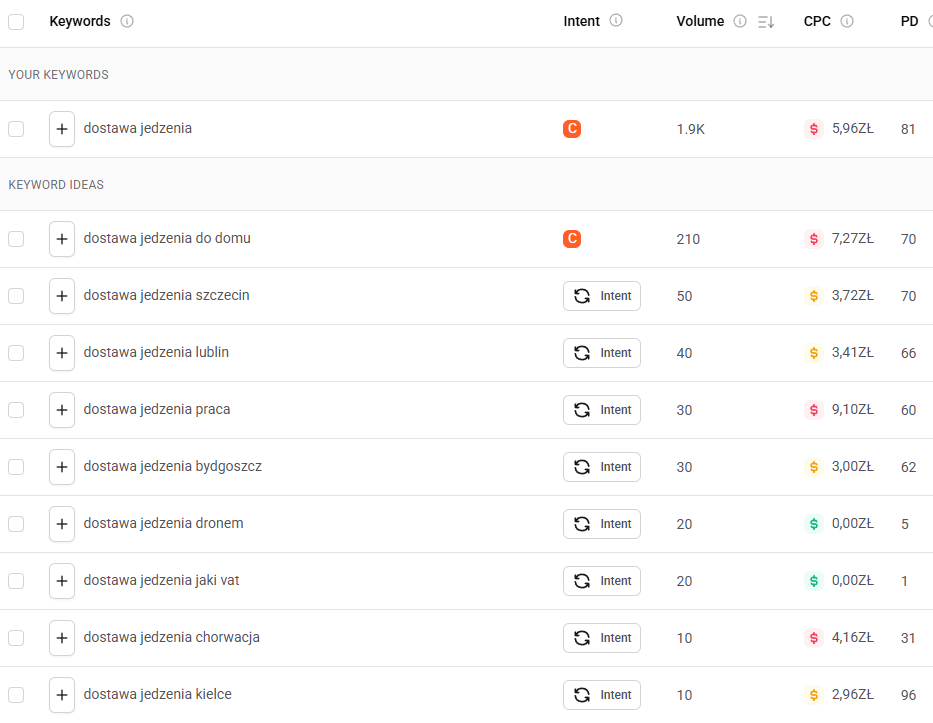The width and height of the screenshot is (933, 723).
Task: Click the info icon beside CPC header
Action: 847,21
